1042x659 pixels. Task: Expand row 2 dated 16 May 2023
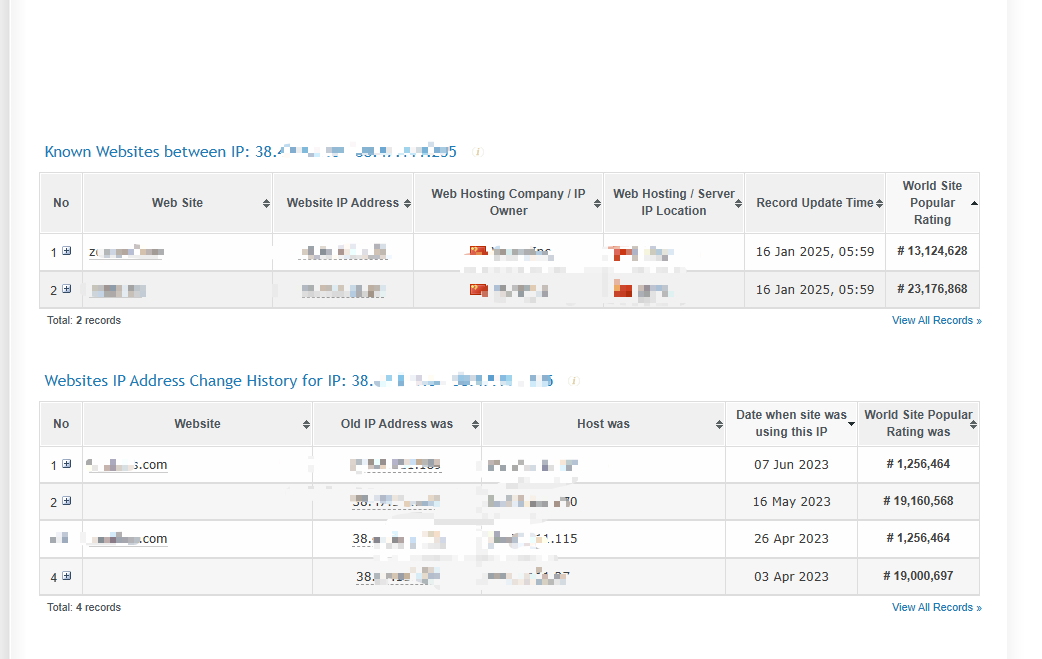(67, 501)
